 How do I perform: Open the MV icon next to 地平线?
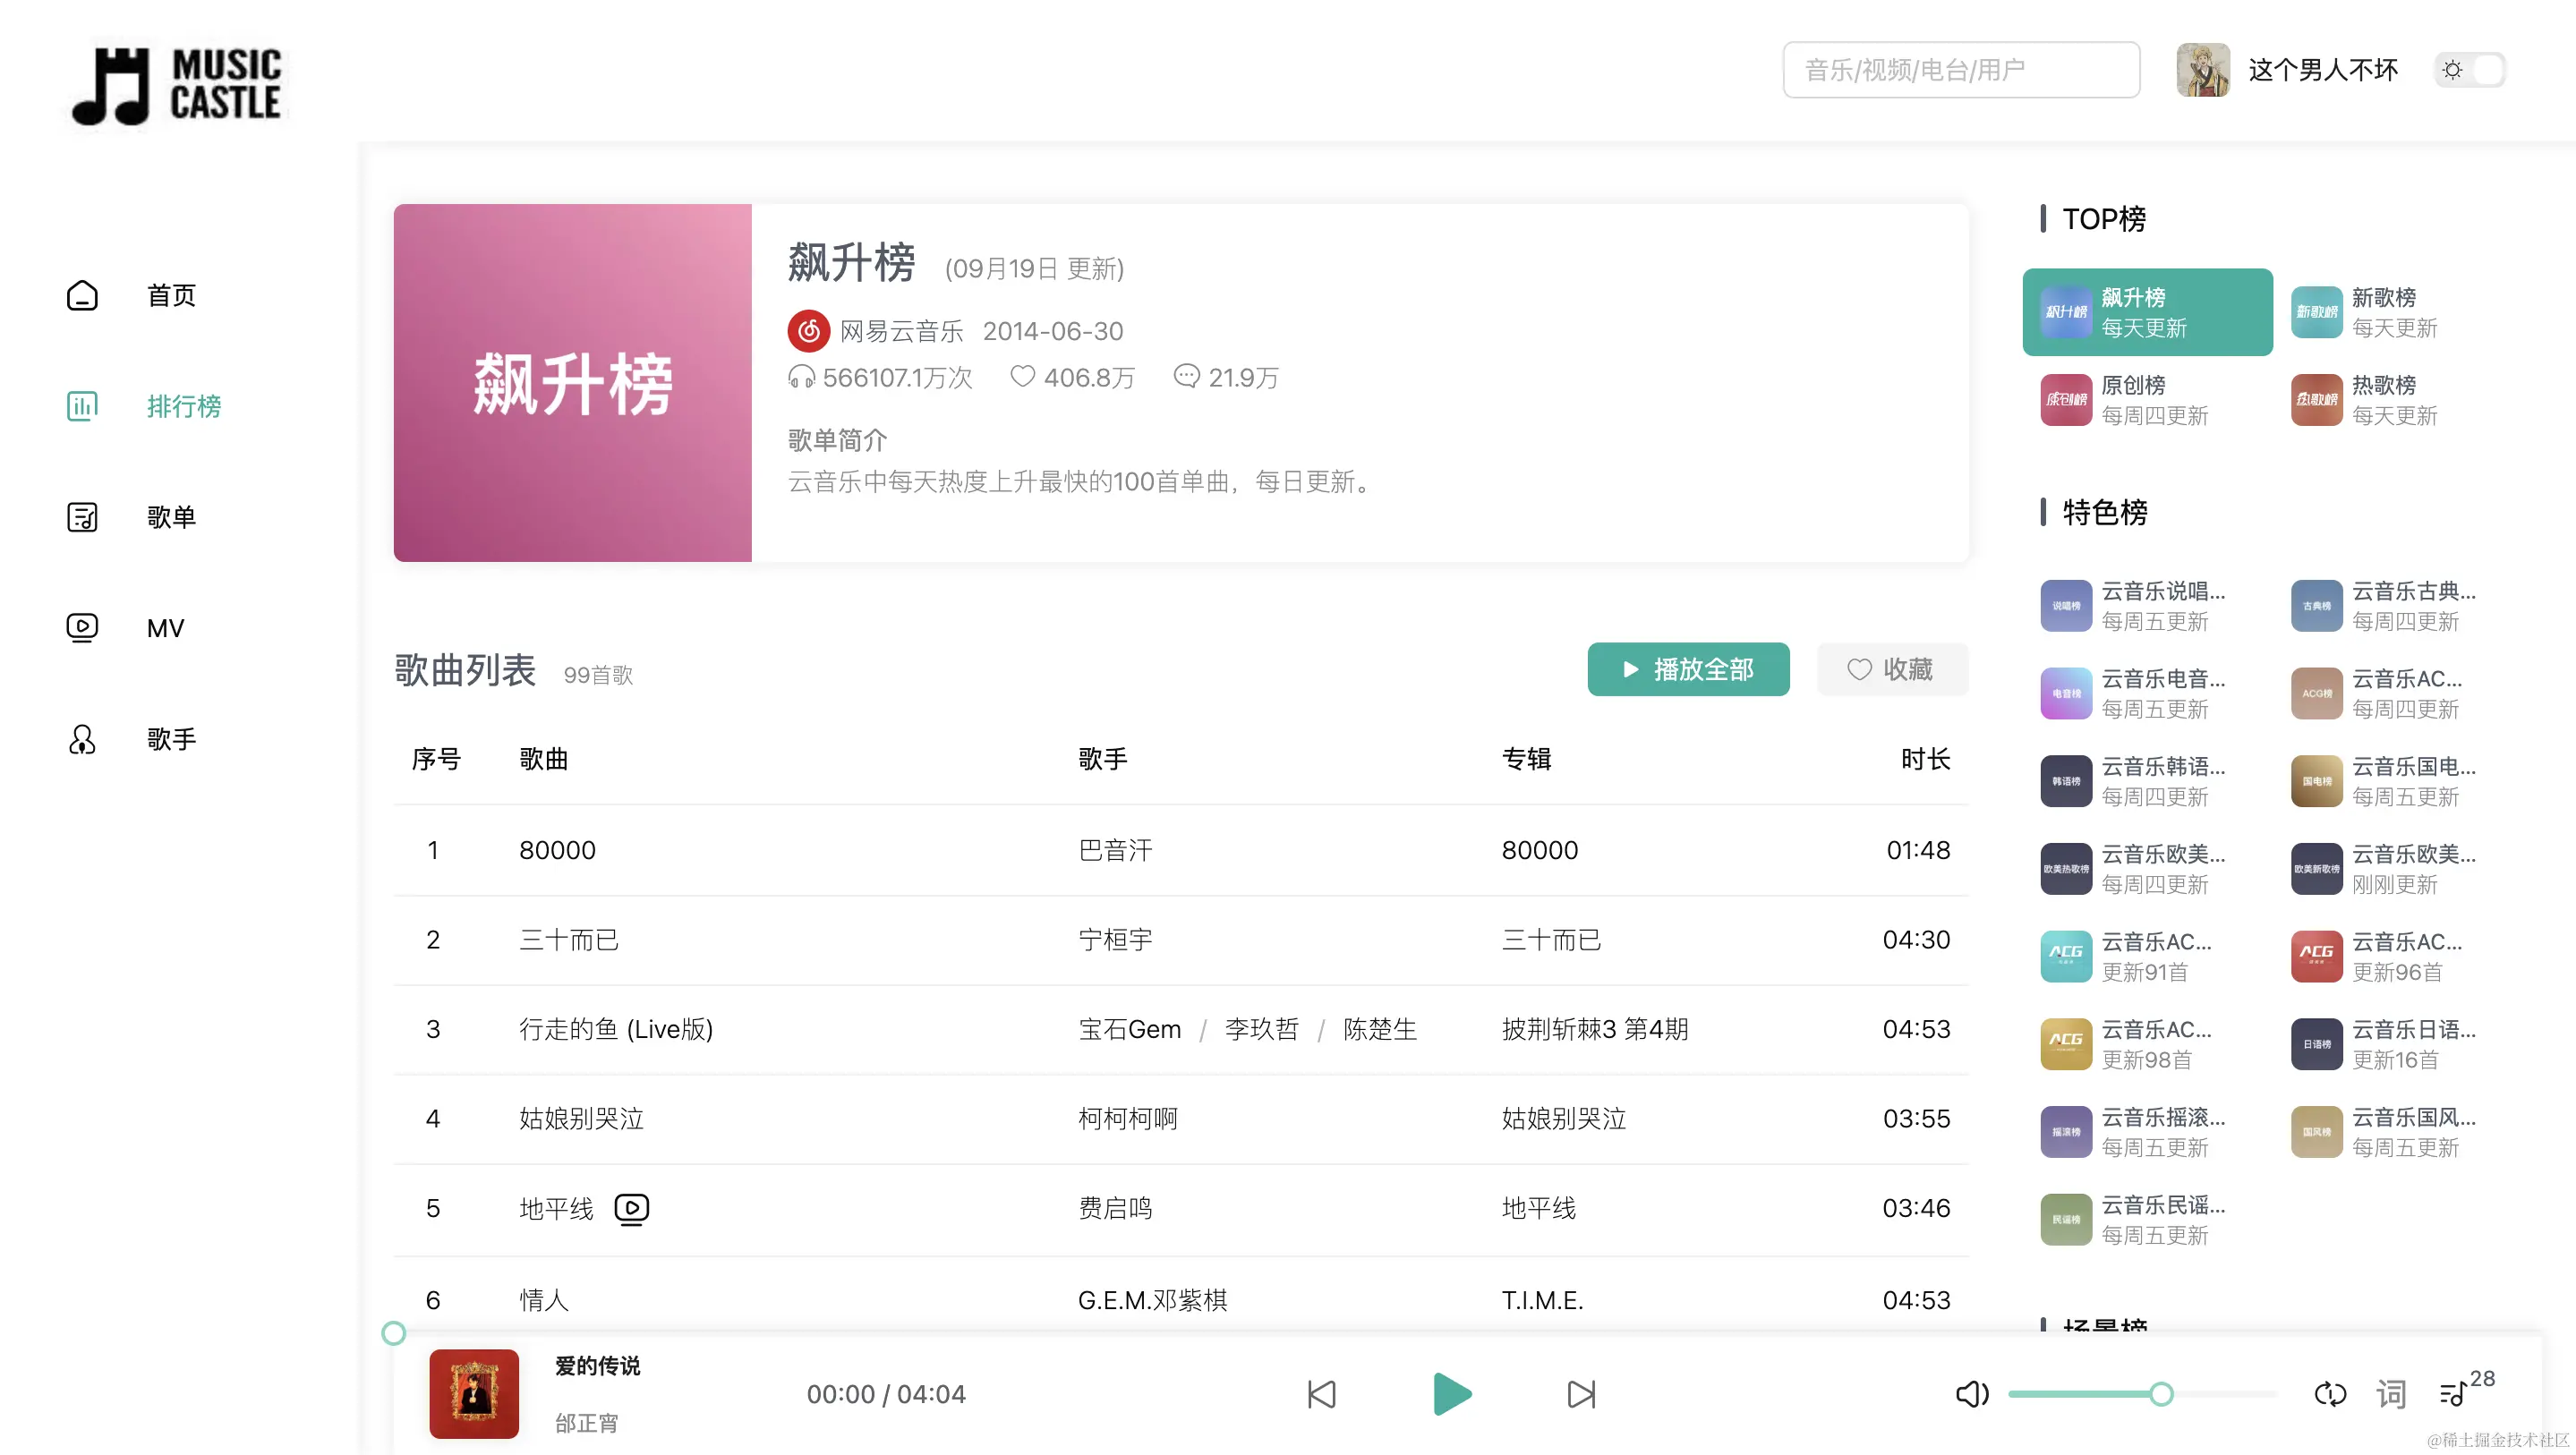point(631,1209)
